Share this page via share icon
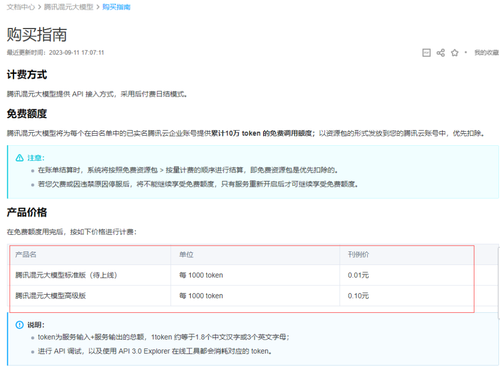The image size is (500, 369). (x=441, y=53)
